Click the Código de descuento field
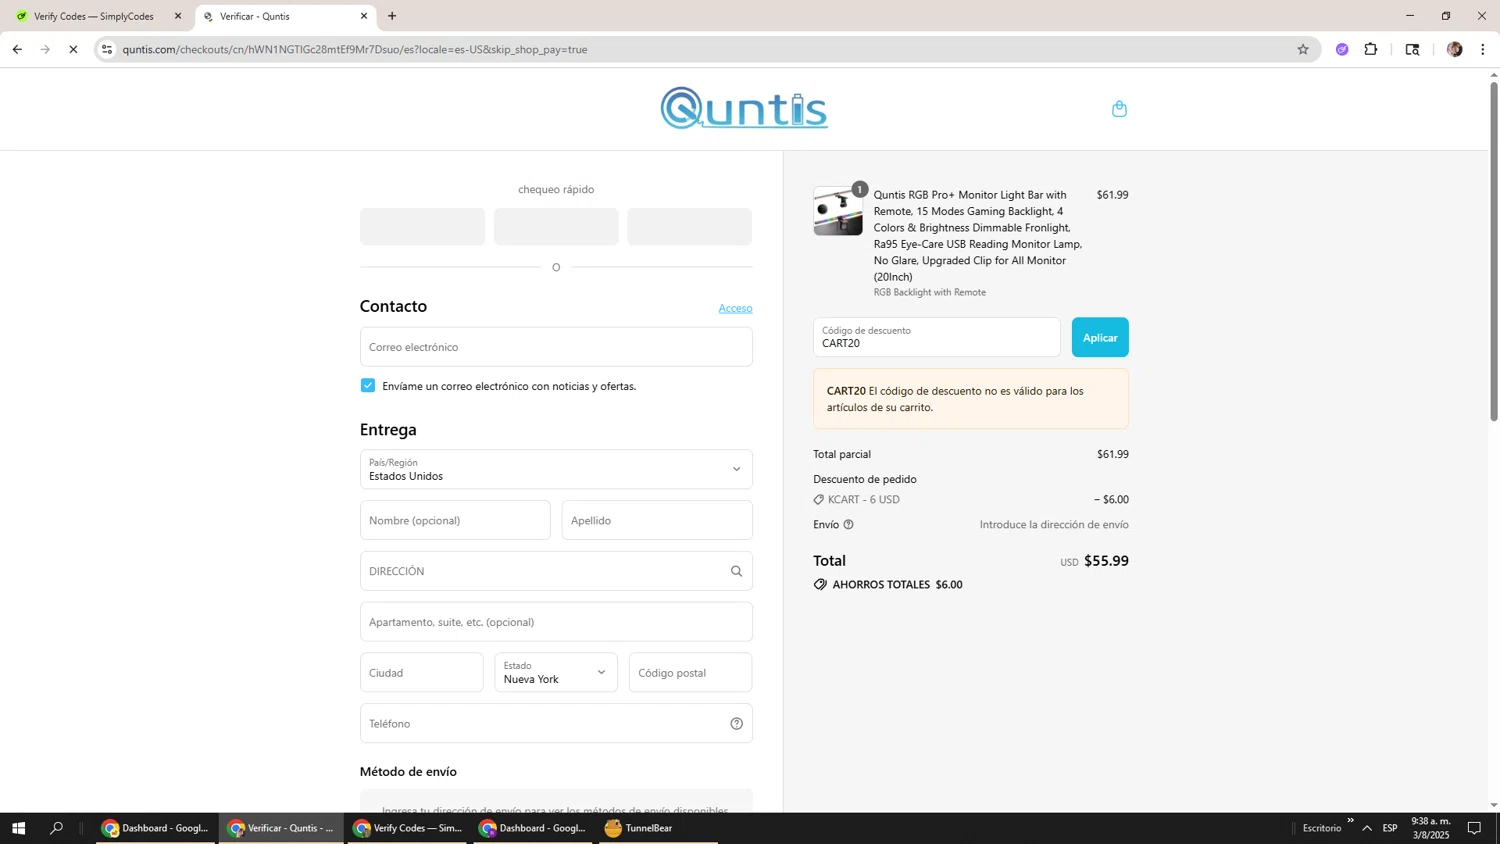The image size is (1500, 844). 936,338
